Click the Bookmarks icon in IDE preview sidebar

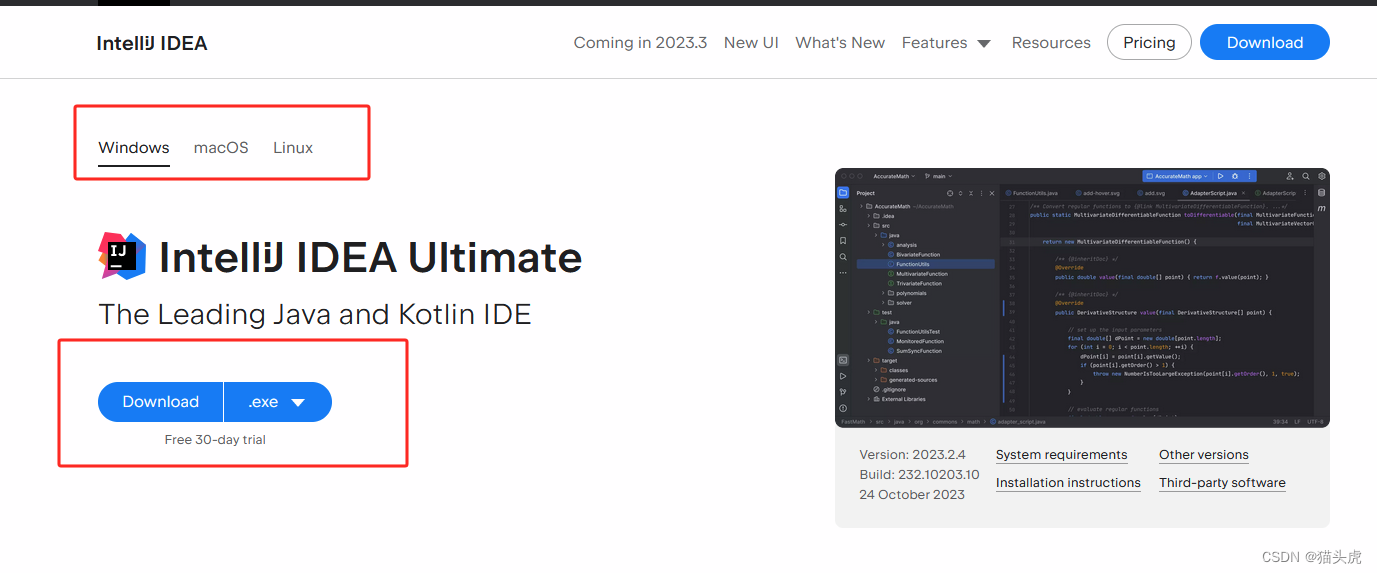[843, 241]
